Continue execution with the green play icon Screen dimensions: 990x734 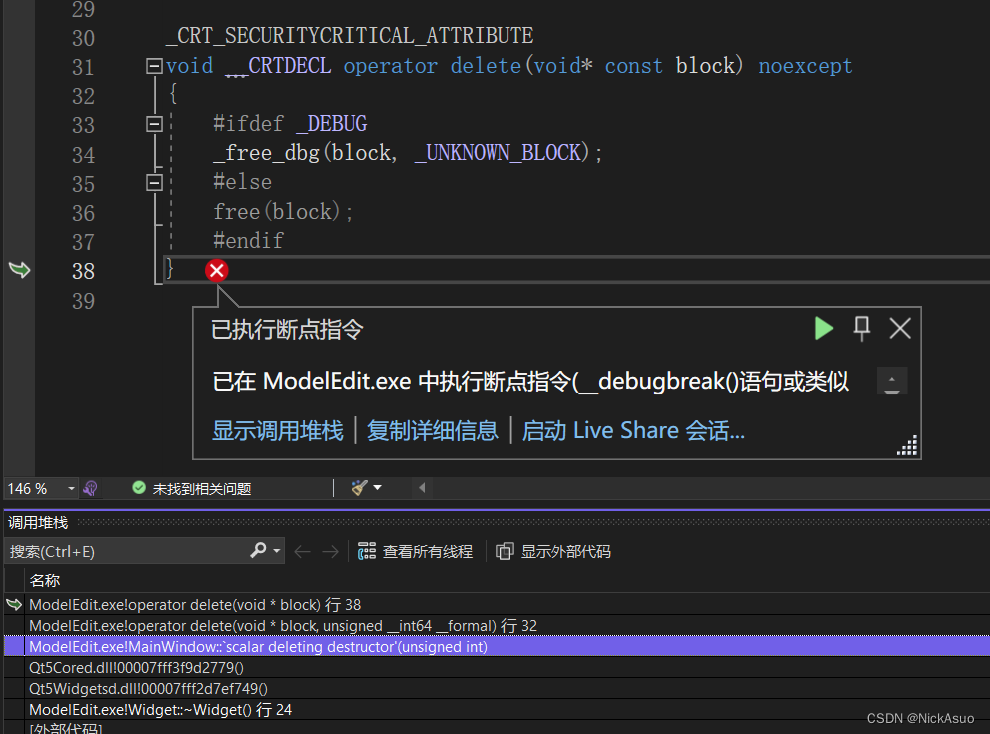click(x=823, y=328)
